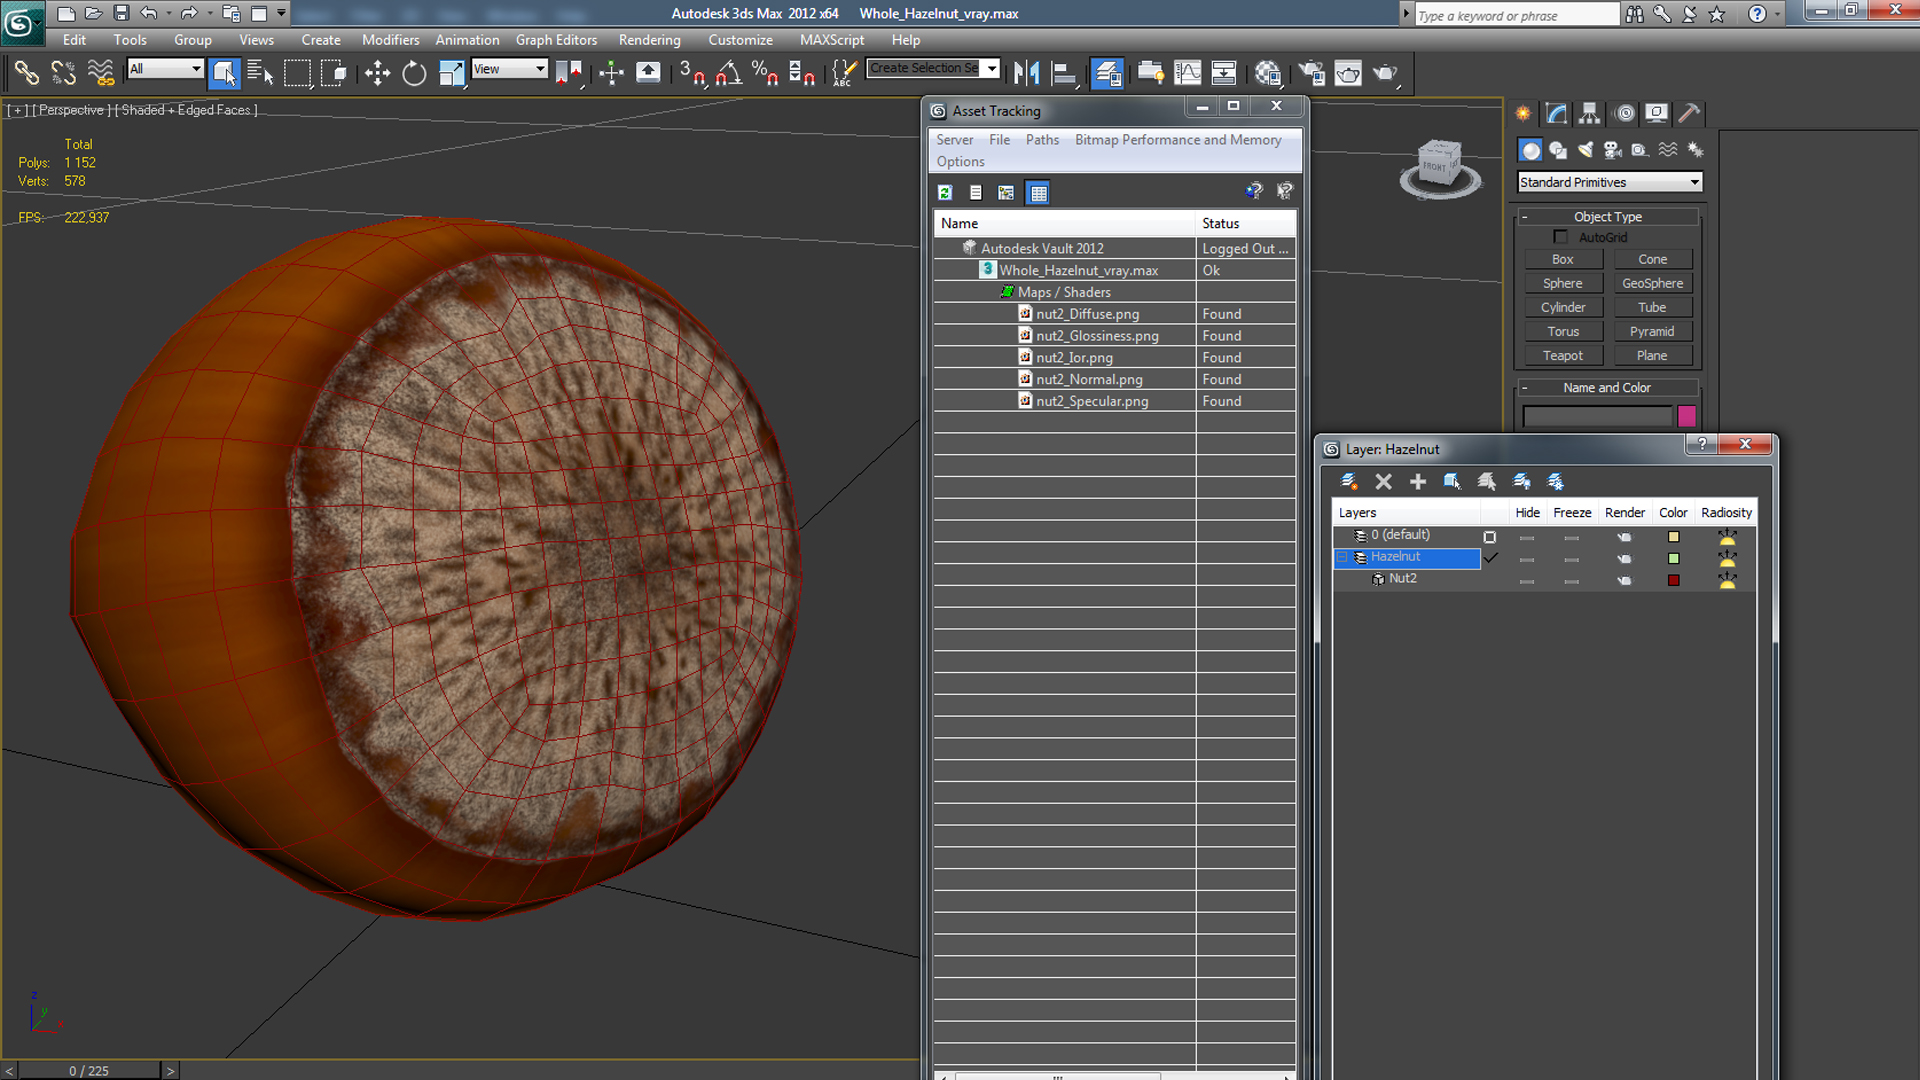Create new layer with plus icon
Viewport: 1920px width, 1080px height.
[x=1417, y=482]
